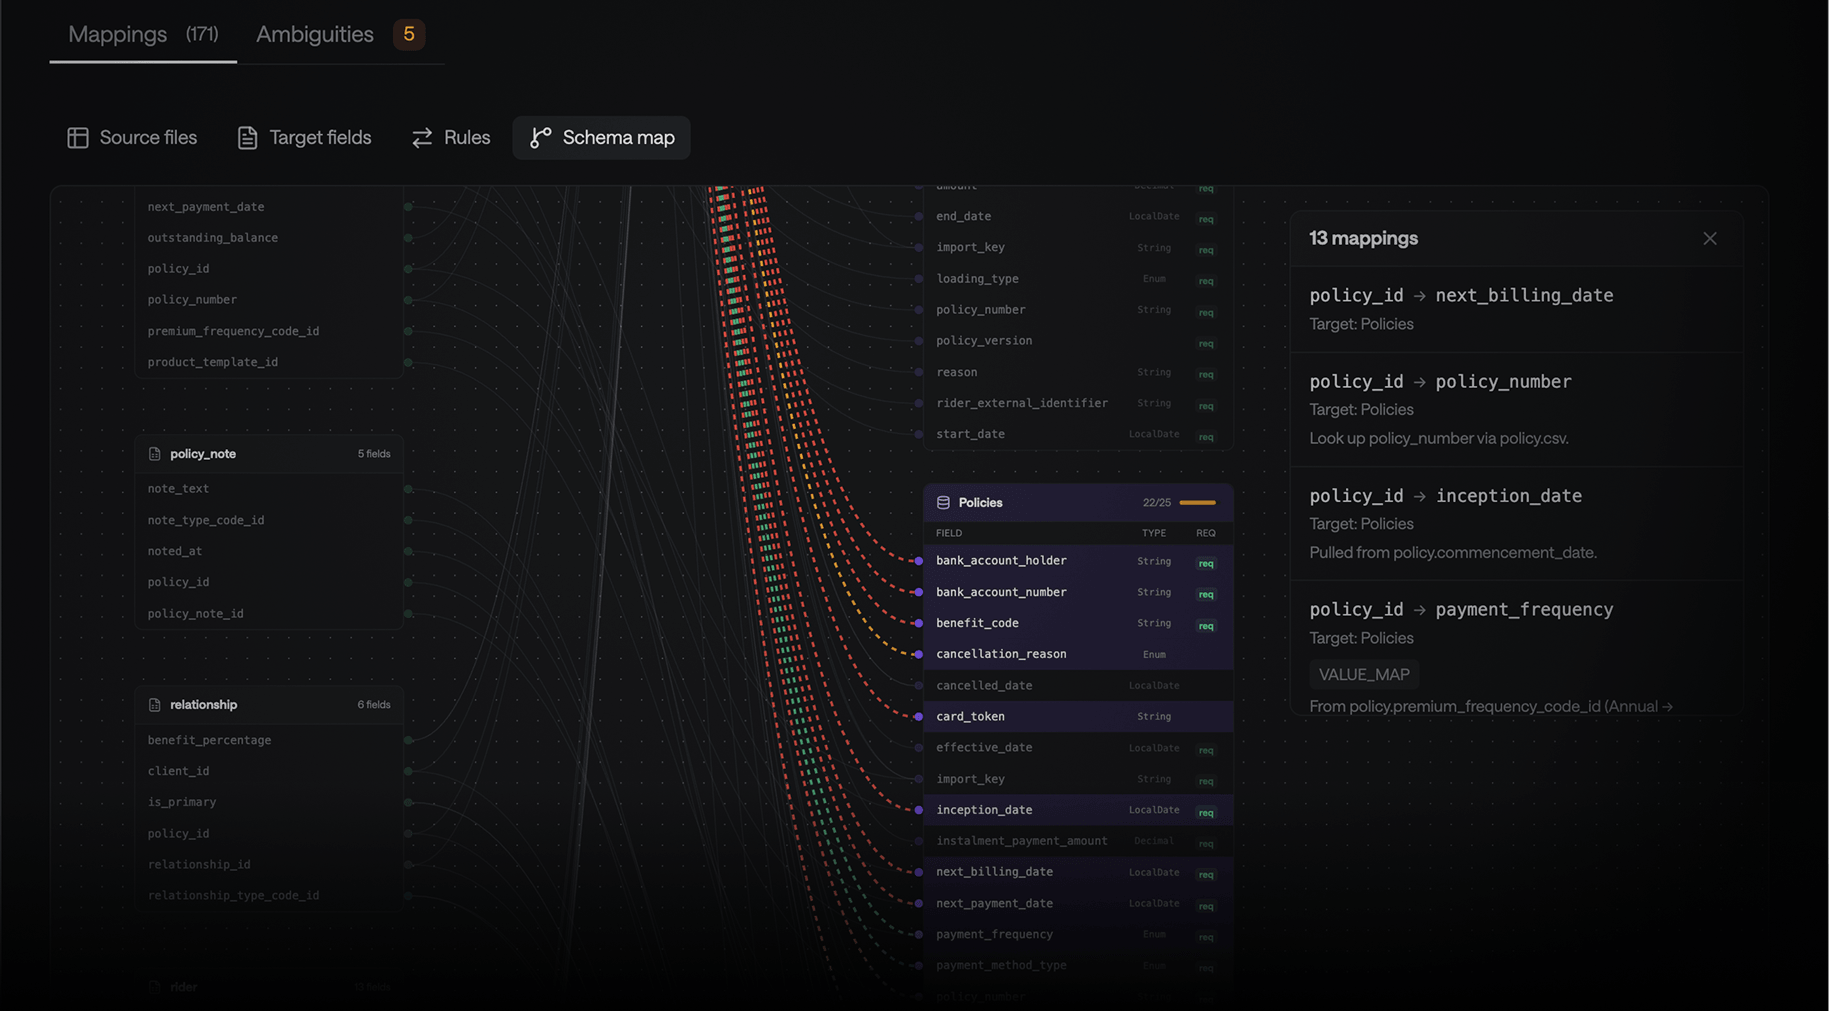
Task: Click the policy_note file icon
Action: tap(154, 454)
